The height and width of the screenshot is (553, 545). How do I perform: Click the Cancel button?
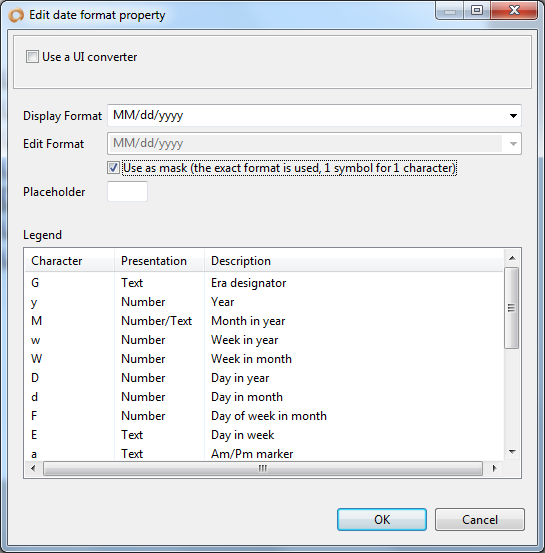(x=480, y=519)
